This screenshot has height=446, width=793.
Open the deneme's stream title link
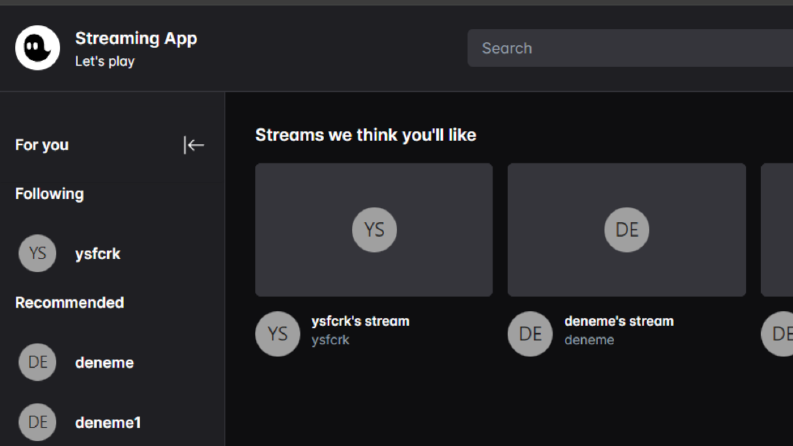(619, 321)
